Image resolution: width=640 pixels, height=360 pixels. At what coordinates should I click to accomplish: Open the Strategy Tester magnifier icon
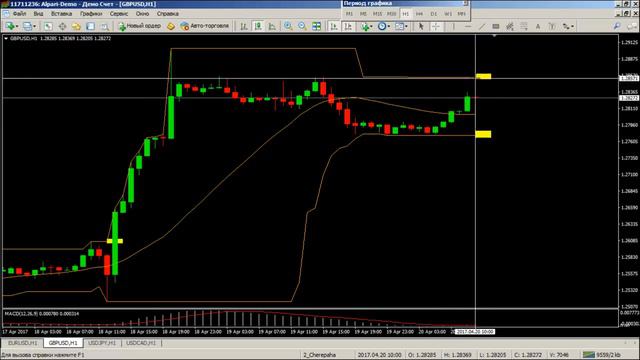(104, 26)
